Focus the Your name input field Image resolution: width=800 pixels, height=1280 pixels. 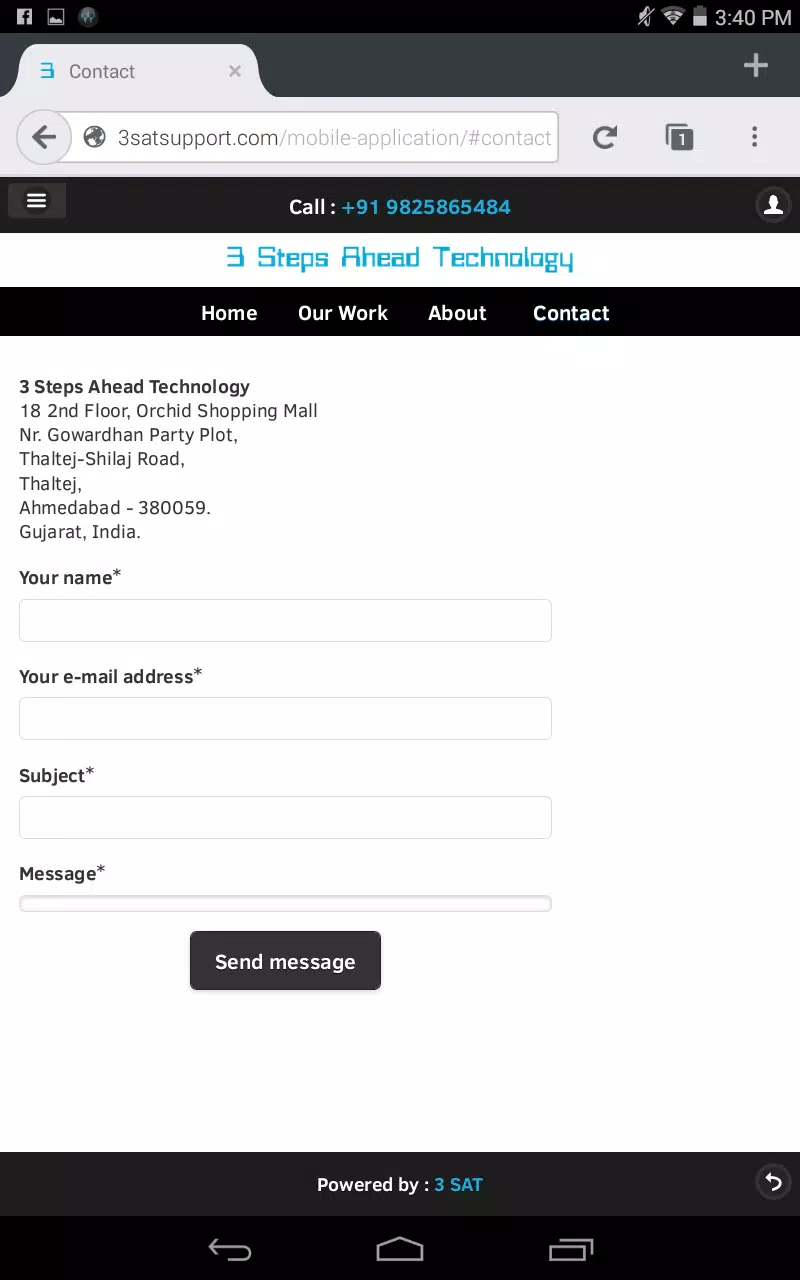pos(285,620)
